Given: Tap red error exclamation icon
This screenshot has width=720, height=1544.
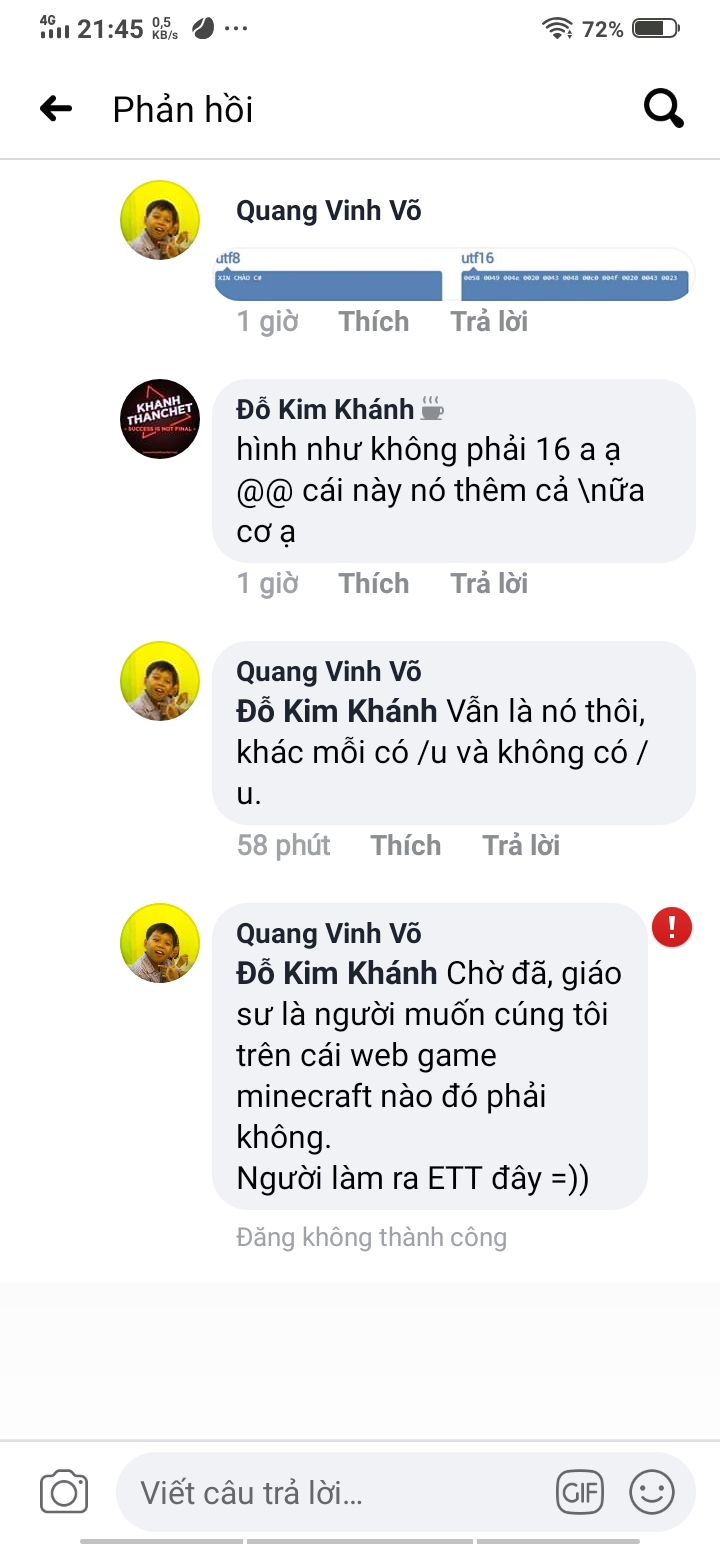Looking at the screenshot, I should [x=672, y=926].
